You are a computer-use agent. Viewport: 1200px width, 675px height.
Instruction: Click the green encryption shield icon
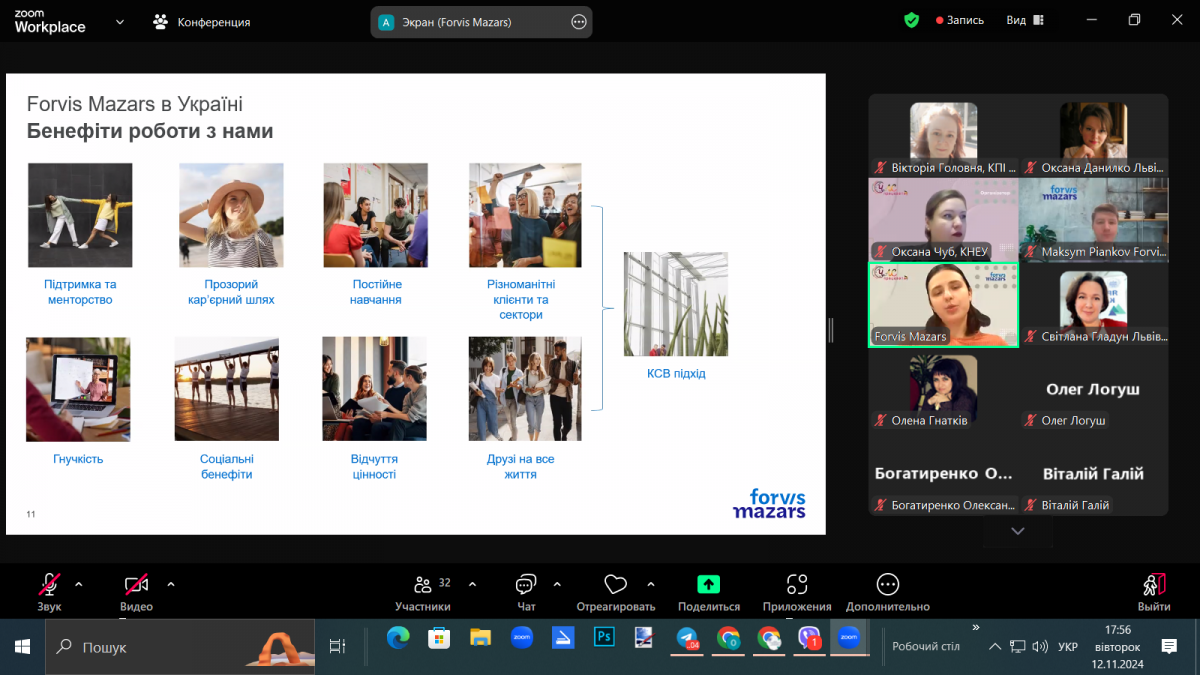(911, 20)
